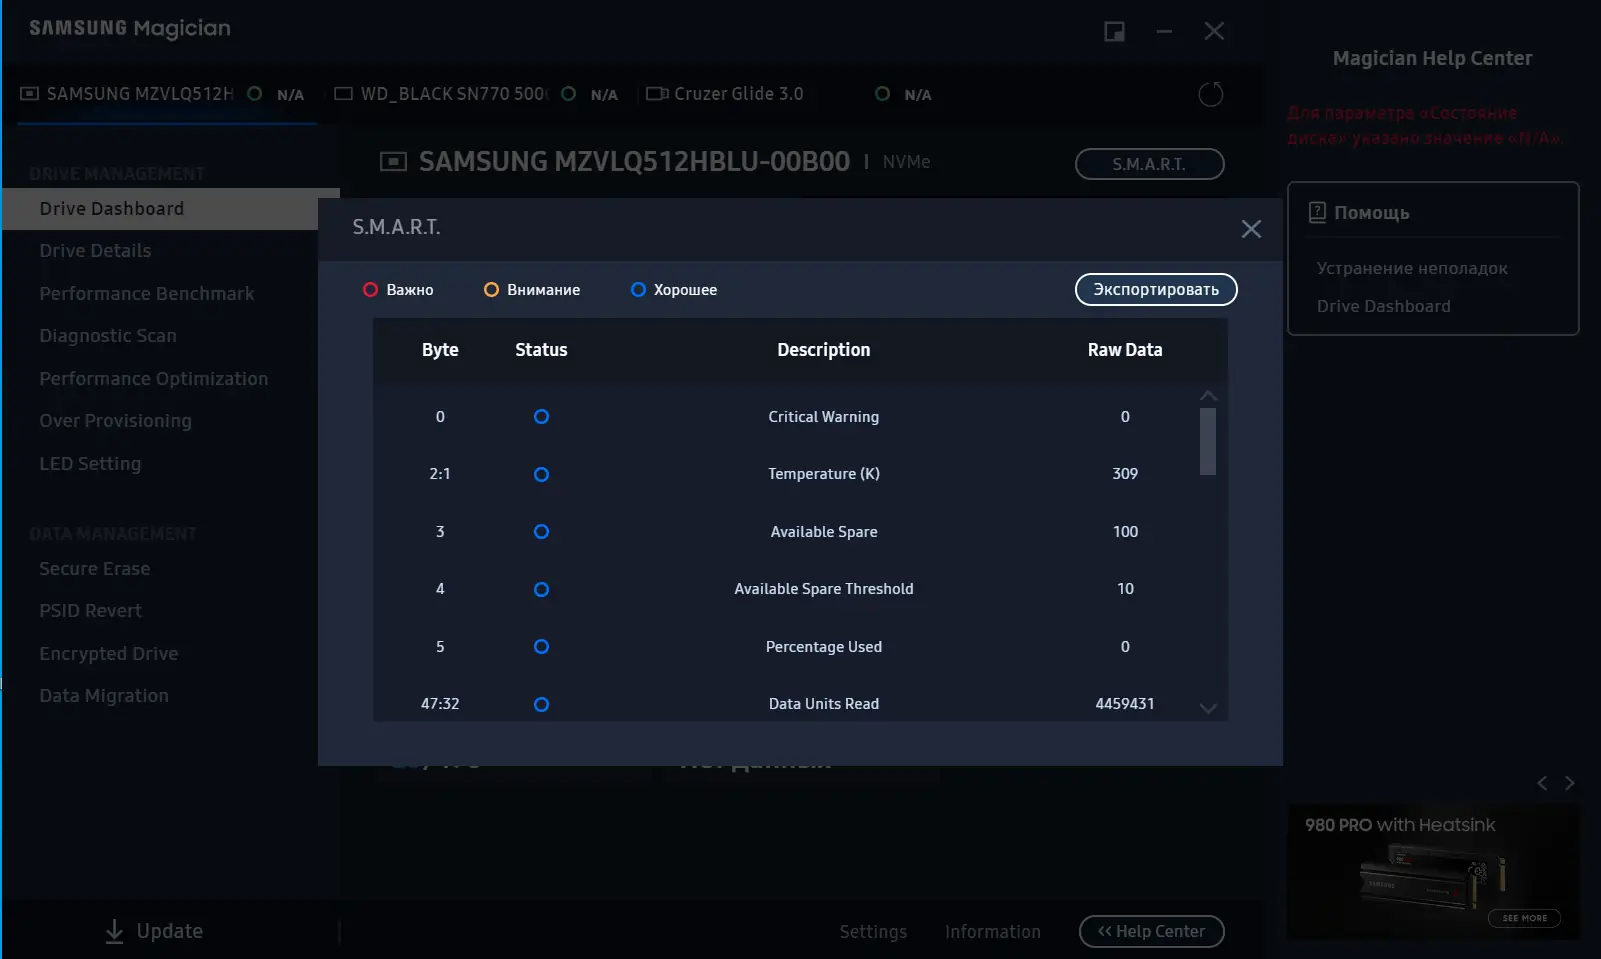Click status indicator on Cruzer Glide tab
Viewport: 1601px width, 959px height.
(x=882, y=94)
